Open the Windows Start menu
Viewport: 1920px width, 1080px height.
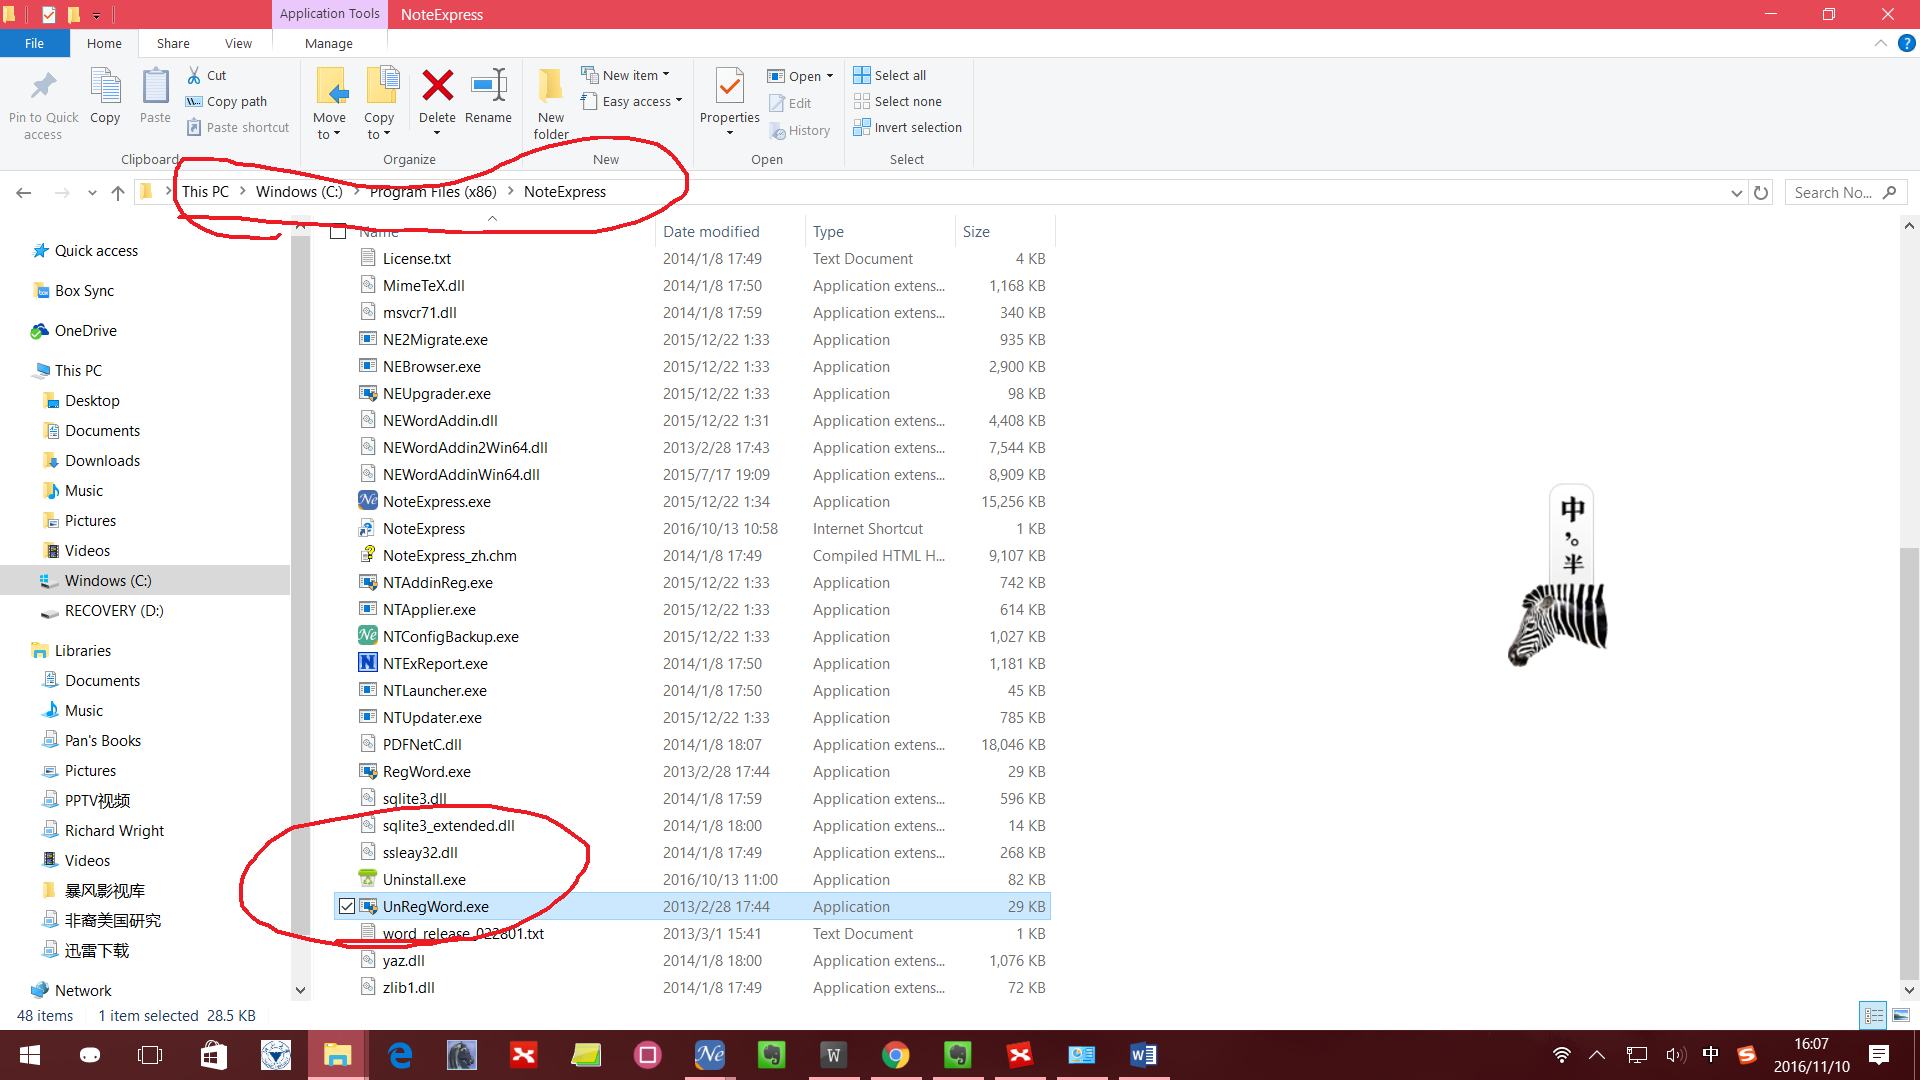coord(30,1055)
